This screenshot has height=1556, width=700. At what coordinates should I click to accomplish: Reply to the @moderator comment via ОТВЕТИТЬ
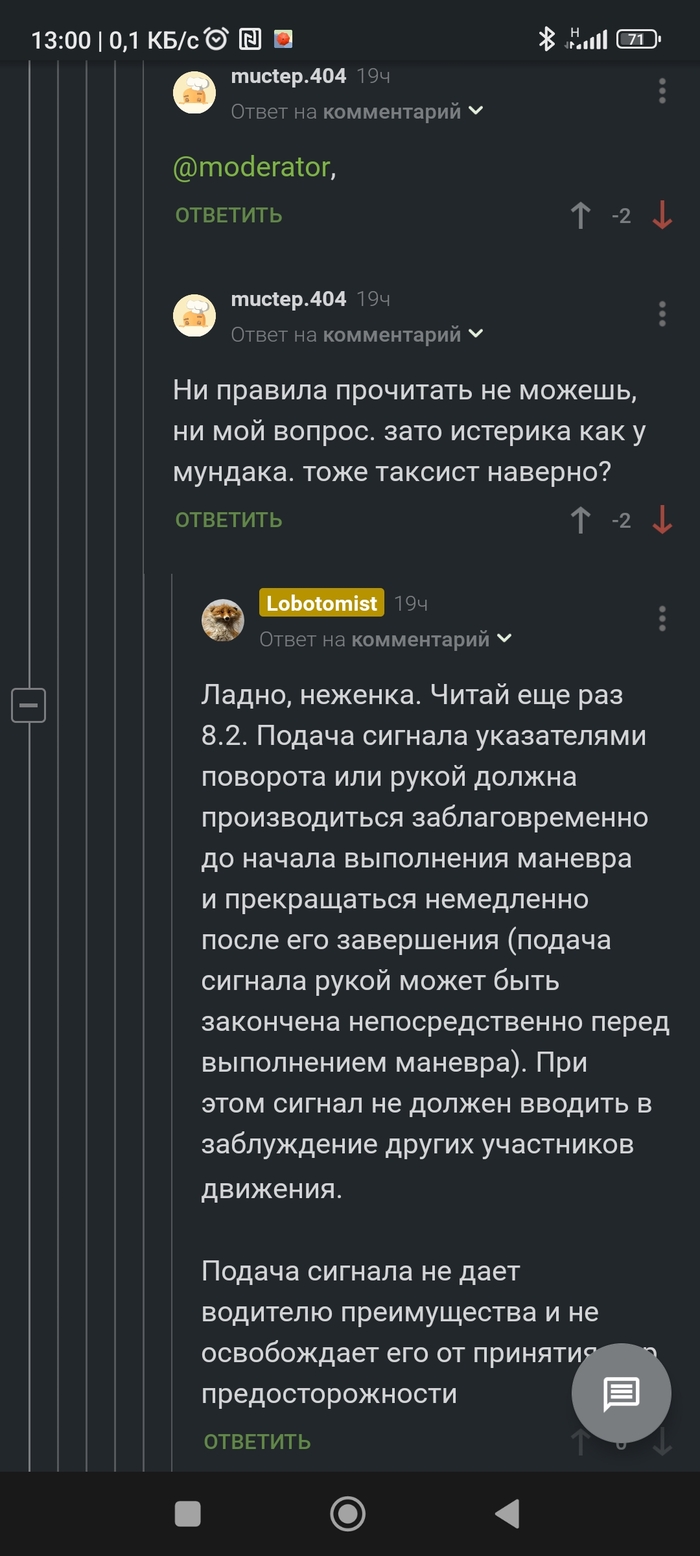(229, 215)
